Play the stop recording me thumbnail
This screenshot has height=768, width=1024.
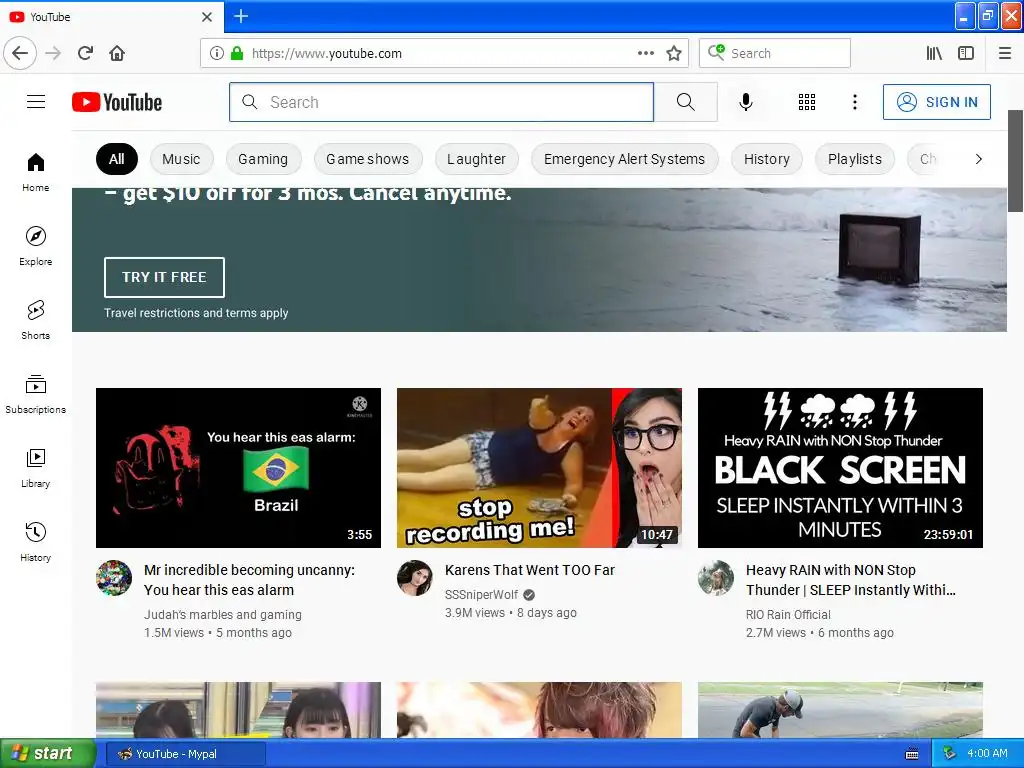(x=539, y=468)
